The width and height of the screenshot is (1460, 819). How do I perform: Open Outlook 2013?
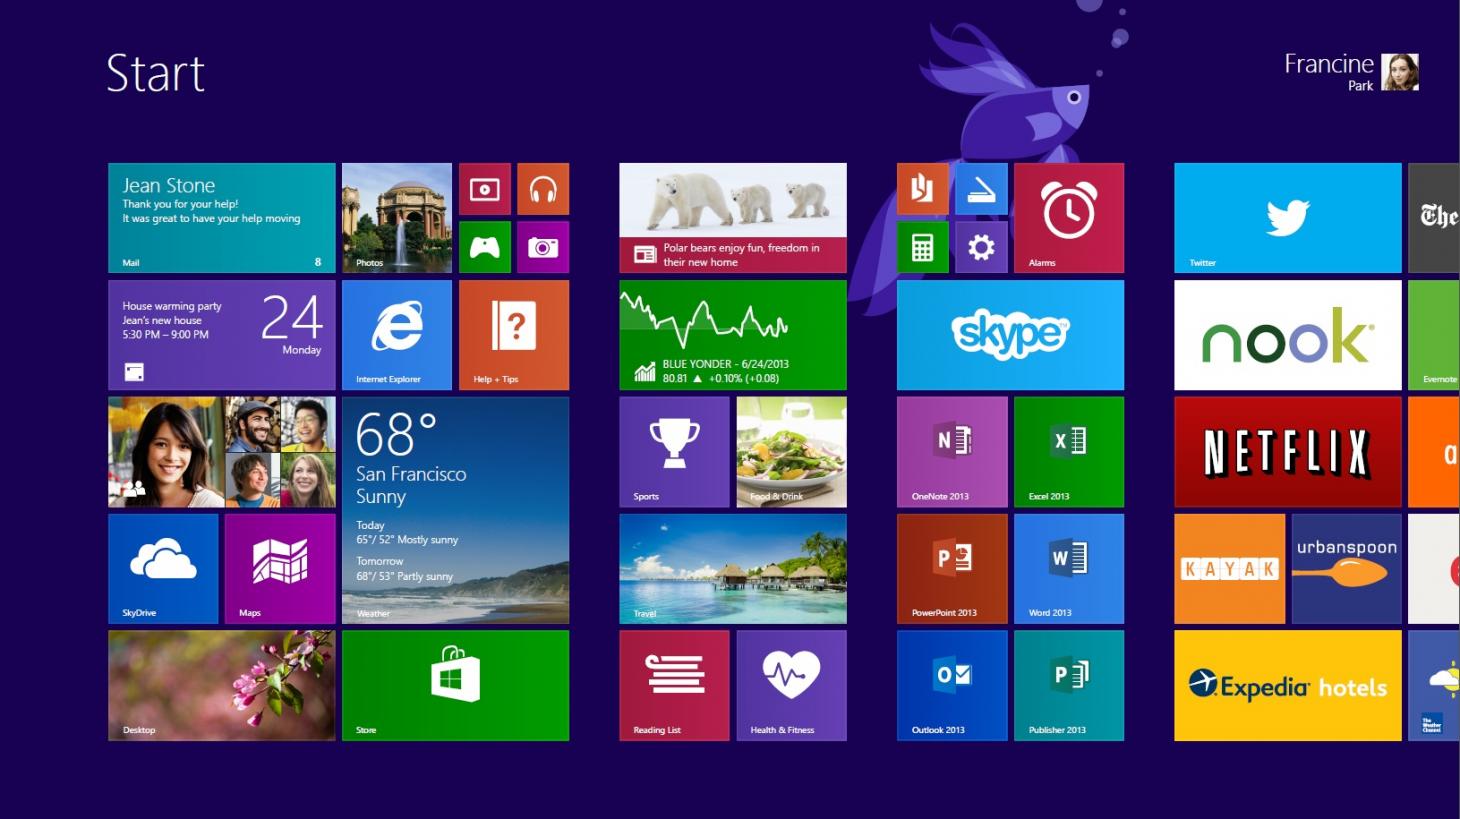[x=951, y=685]
